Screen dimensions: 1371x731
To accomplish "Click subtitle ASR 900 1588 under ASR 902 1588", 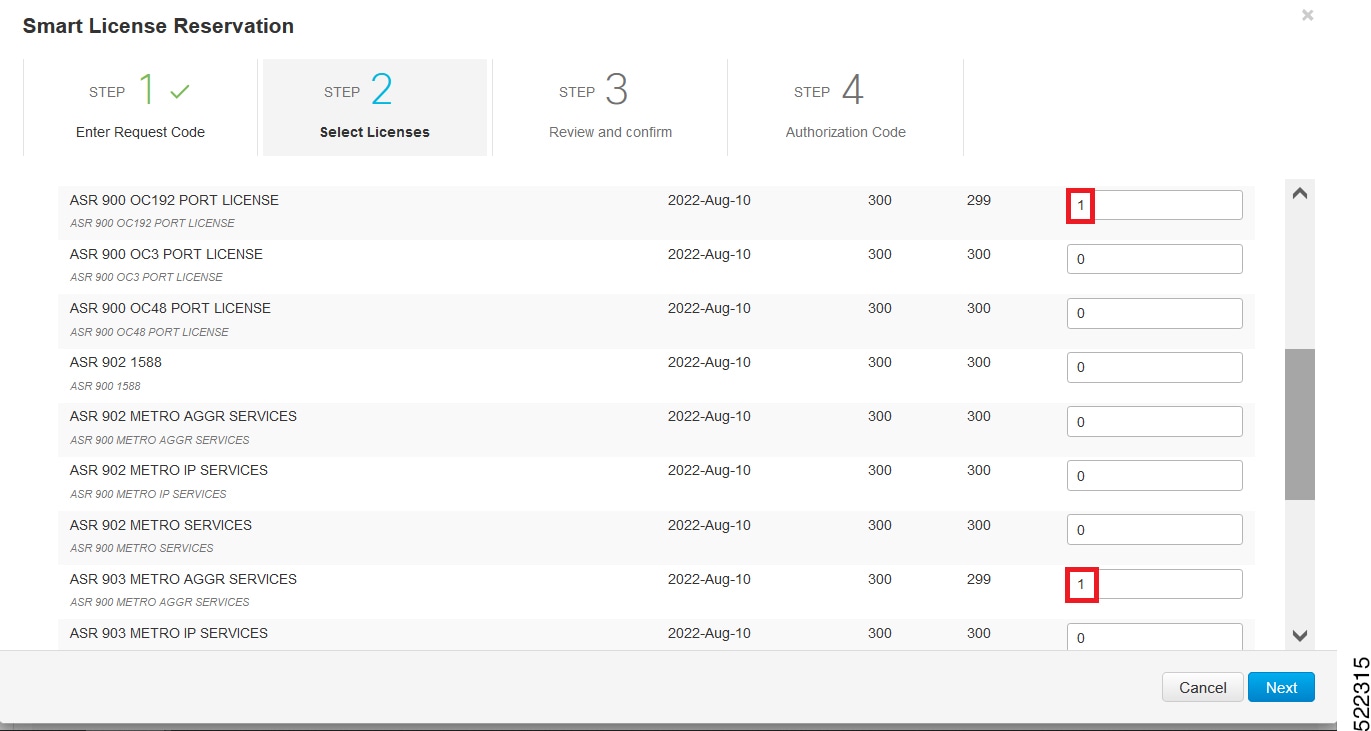I will point(105,386).
